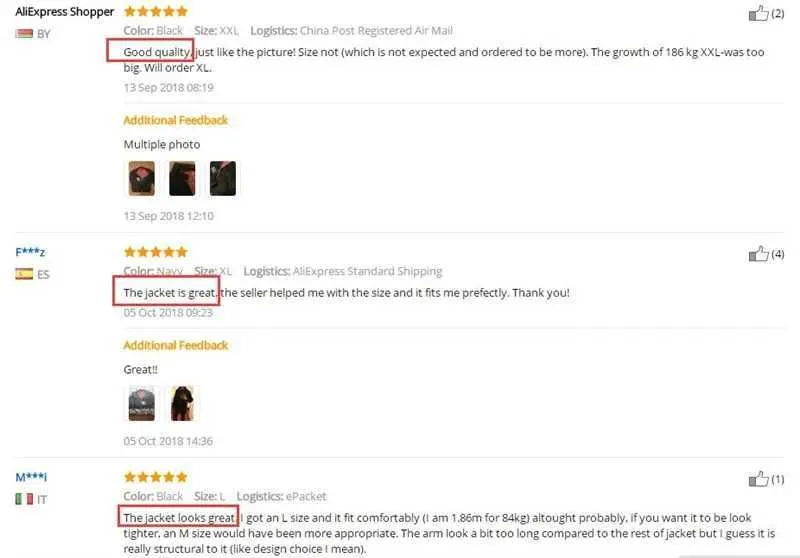Screen dimensions: 800x558
Task: Open second photo under Great!! feedback
Action: (x=182, y=403)
